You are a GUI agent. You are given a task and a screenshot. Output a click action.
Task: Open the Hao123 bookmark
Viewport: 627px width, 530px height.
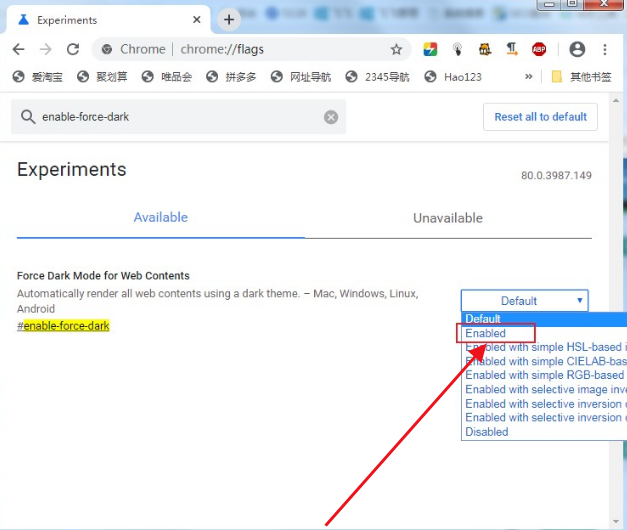coord(453,76)
